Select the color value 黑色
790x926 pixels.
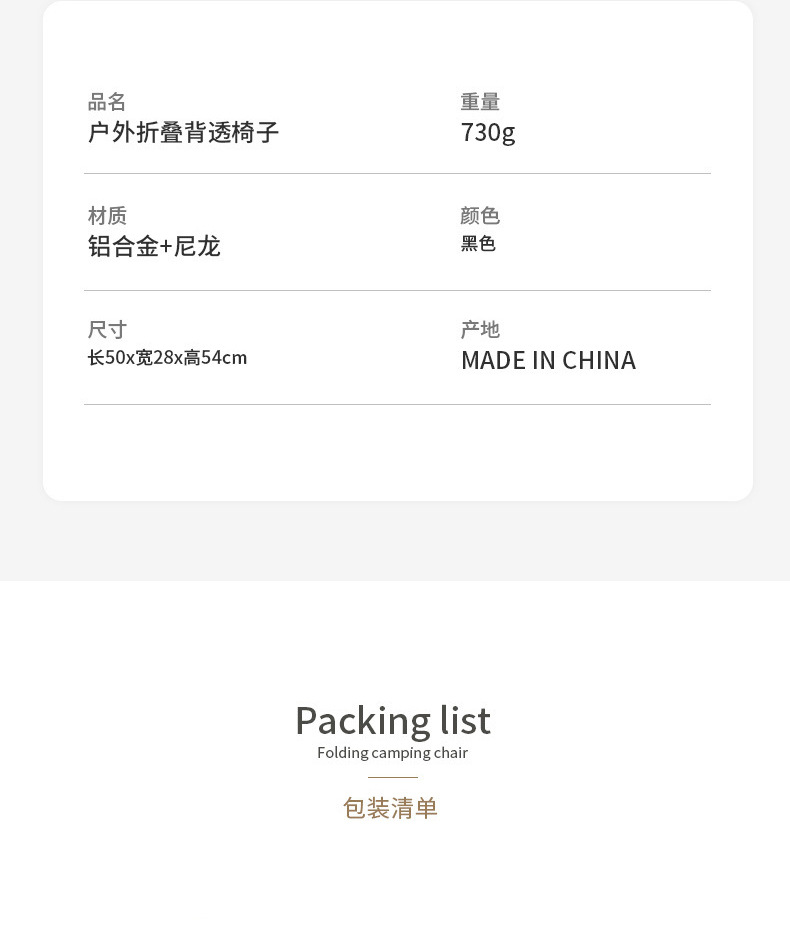click(478, 244)
